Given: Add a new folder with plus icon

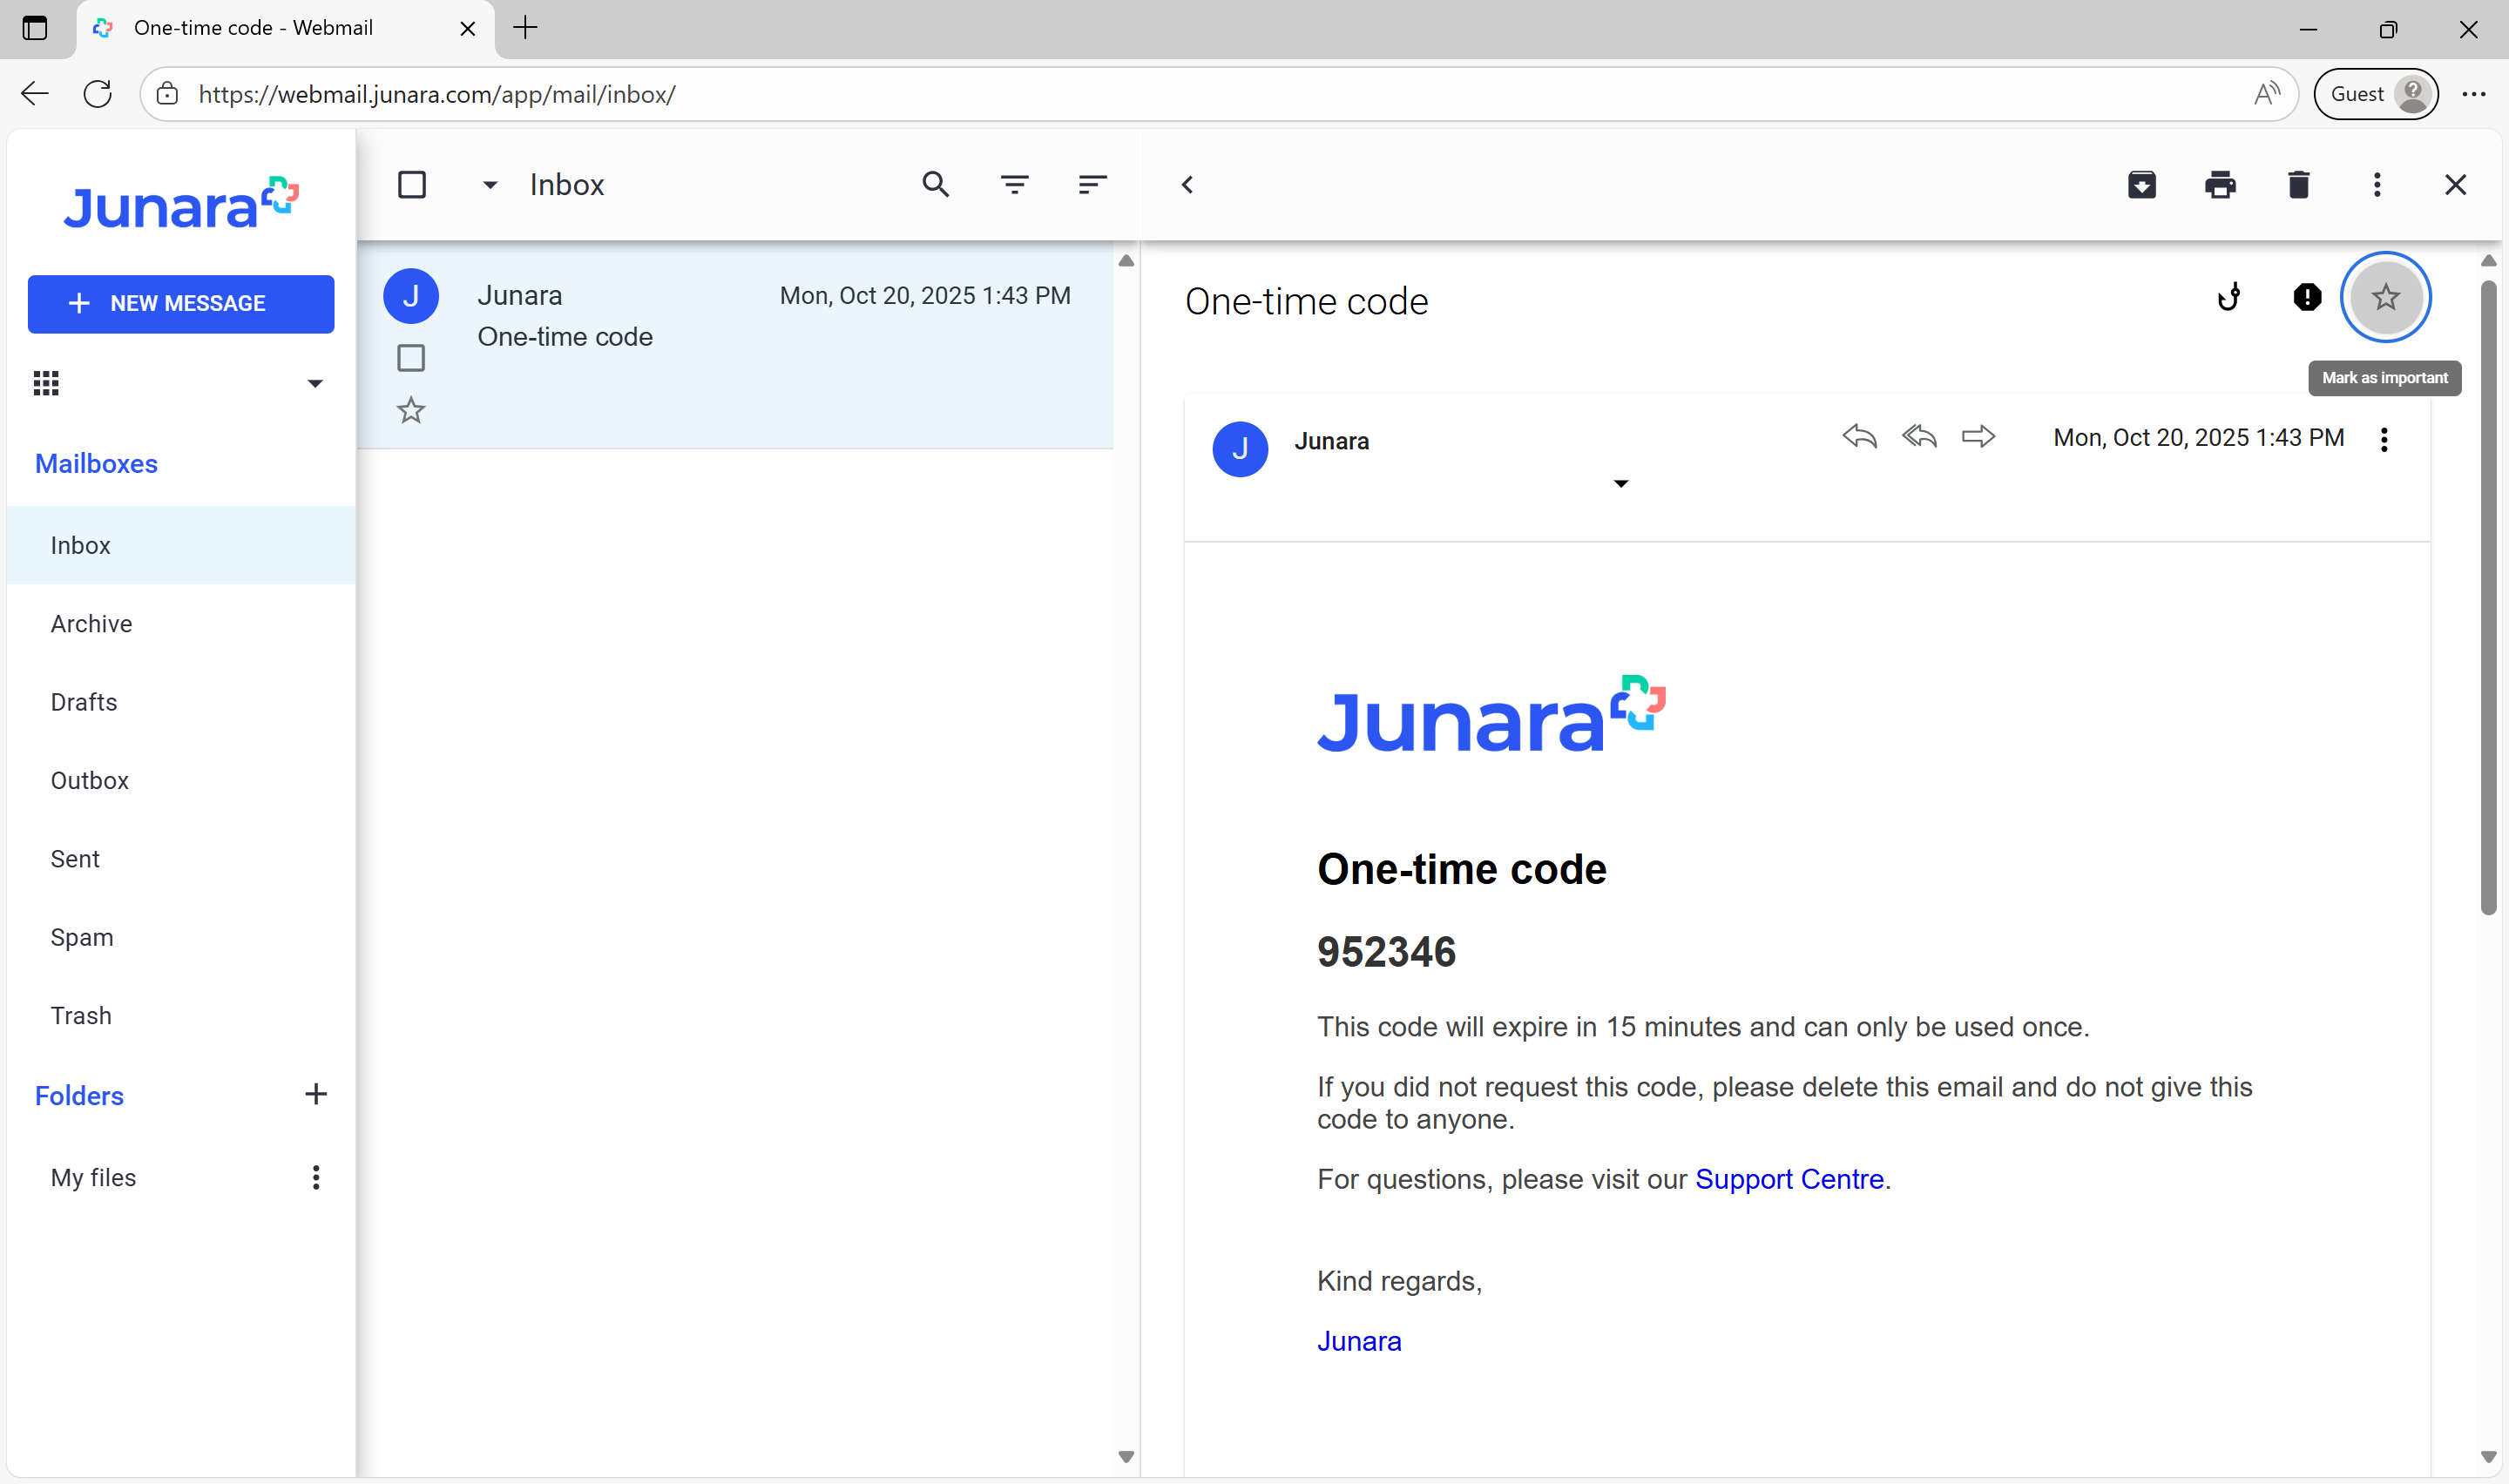Looking at the screenshot, I should point(315,1095).
